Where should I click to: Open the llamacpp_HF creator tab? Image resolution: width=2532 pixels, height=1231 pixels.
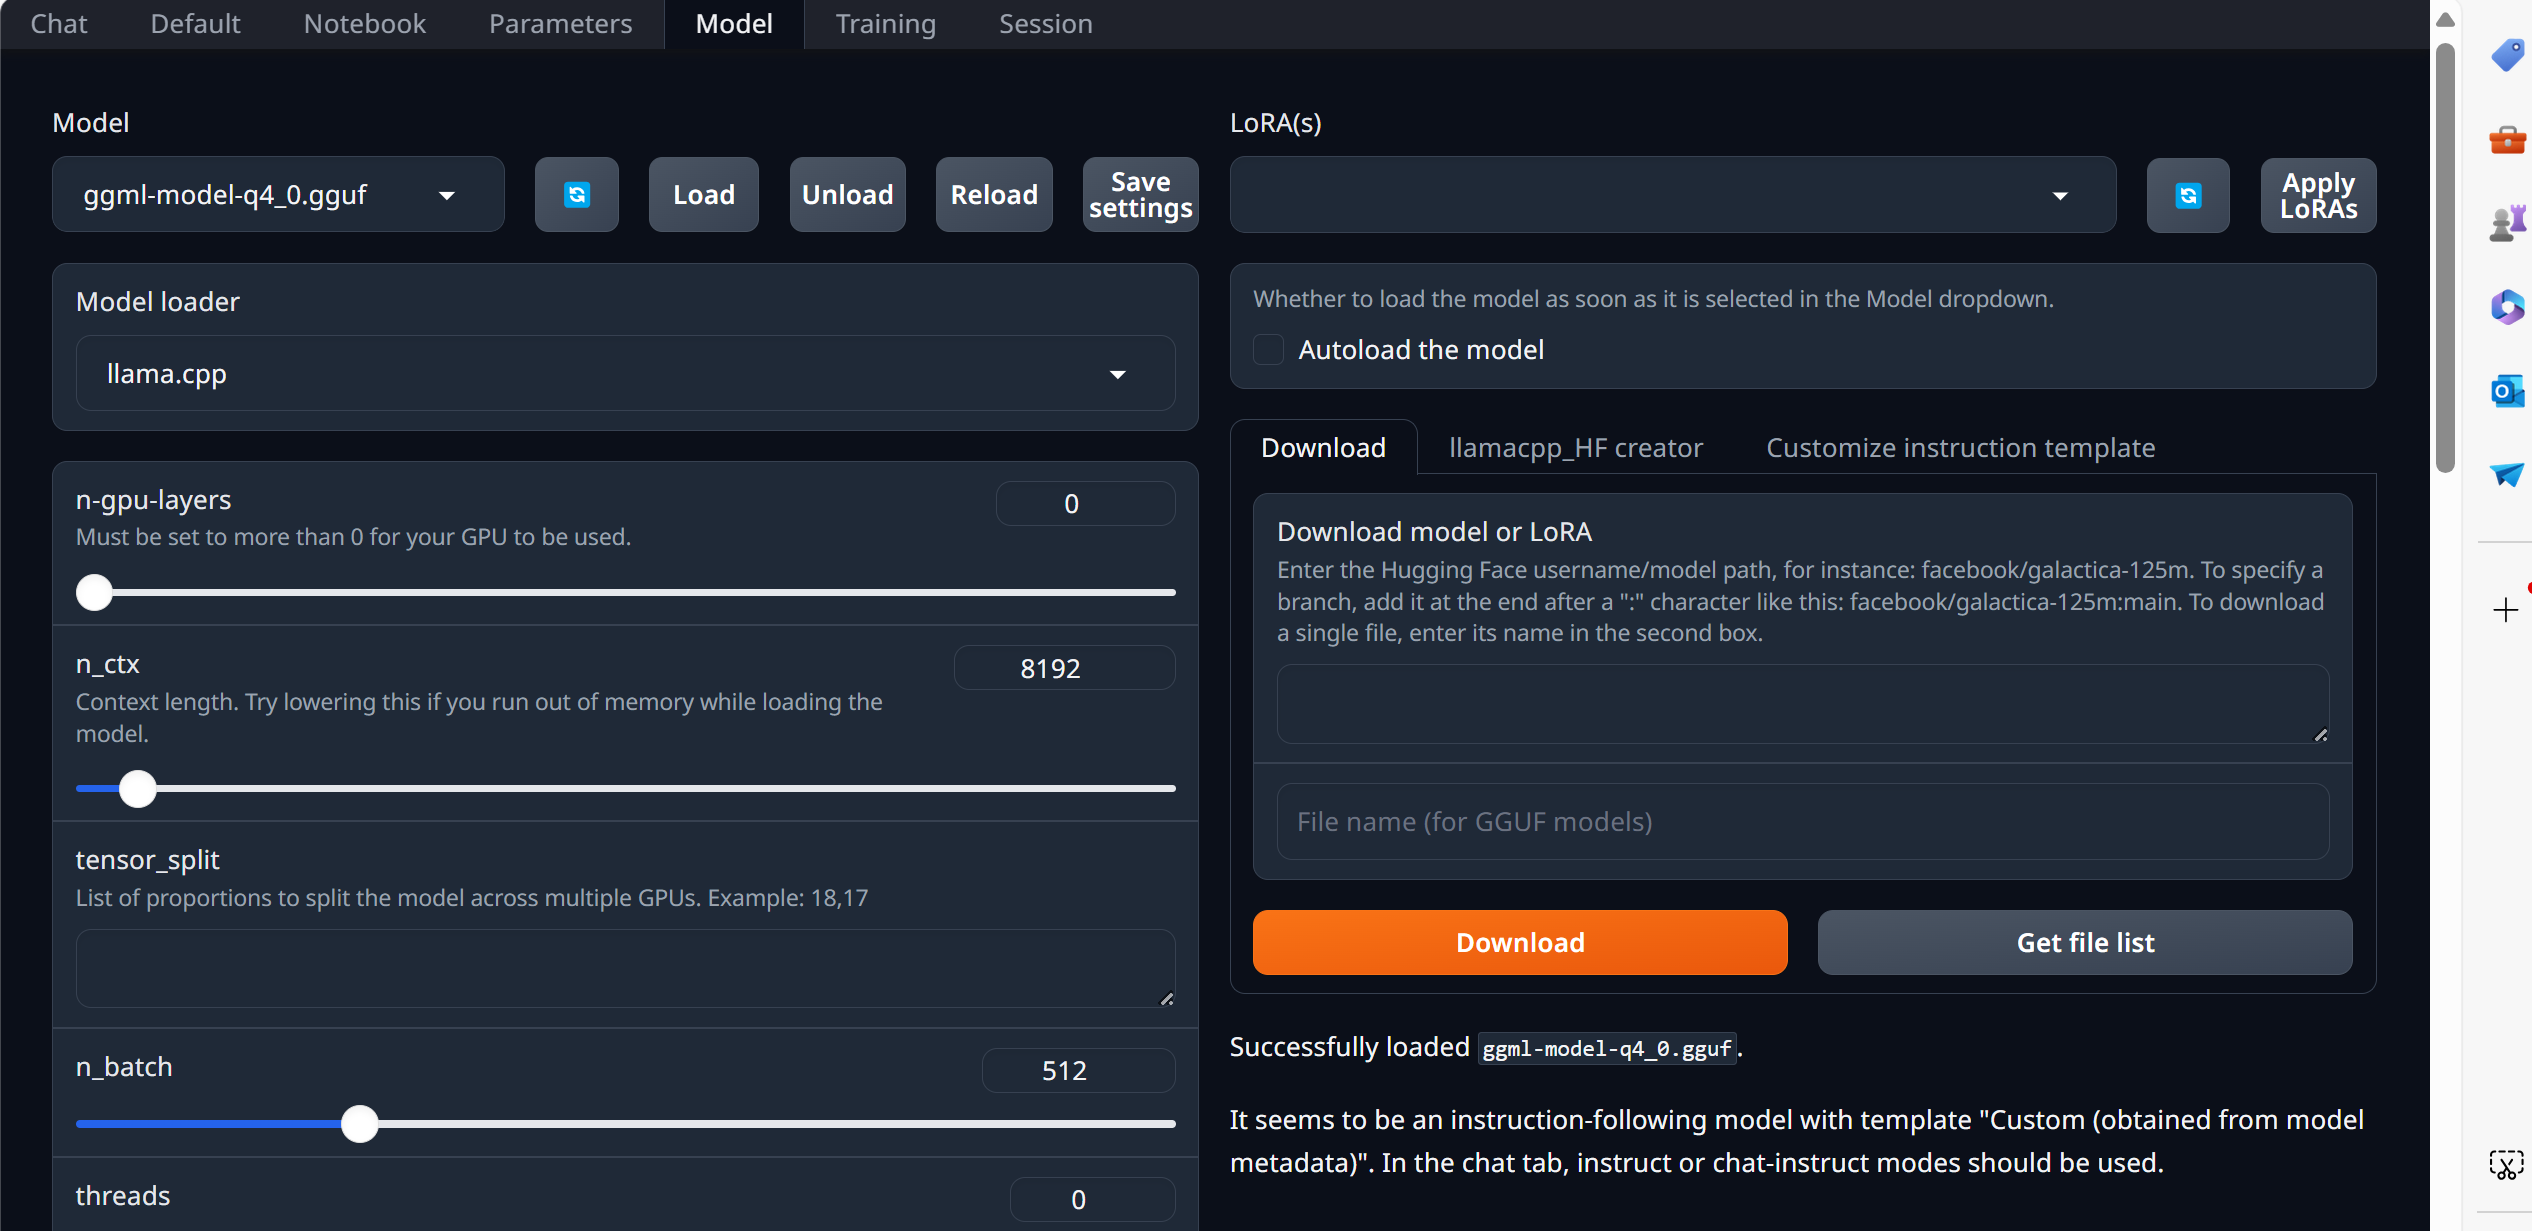(x=1575, y=448)
